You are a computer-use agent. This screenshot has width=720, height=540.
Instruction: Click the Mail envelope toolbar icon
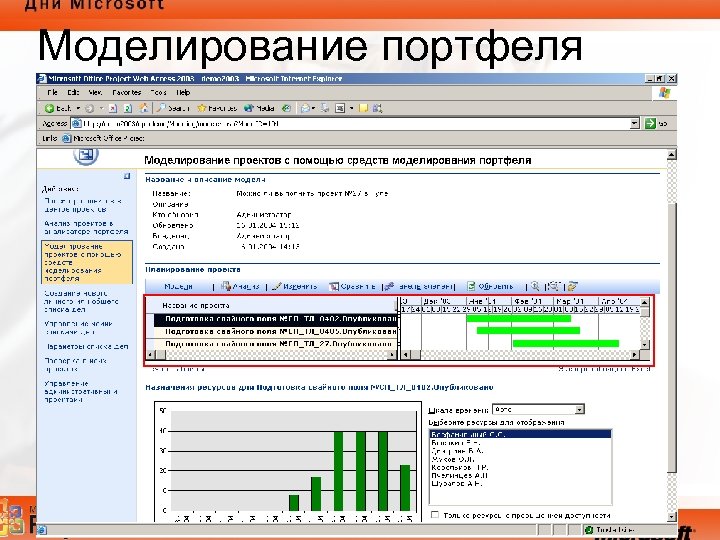(x=305, y=108)
